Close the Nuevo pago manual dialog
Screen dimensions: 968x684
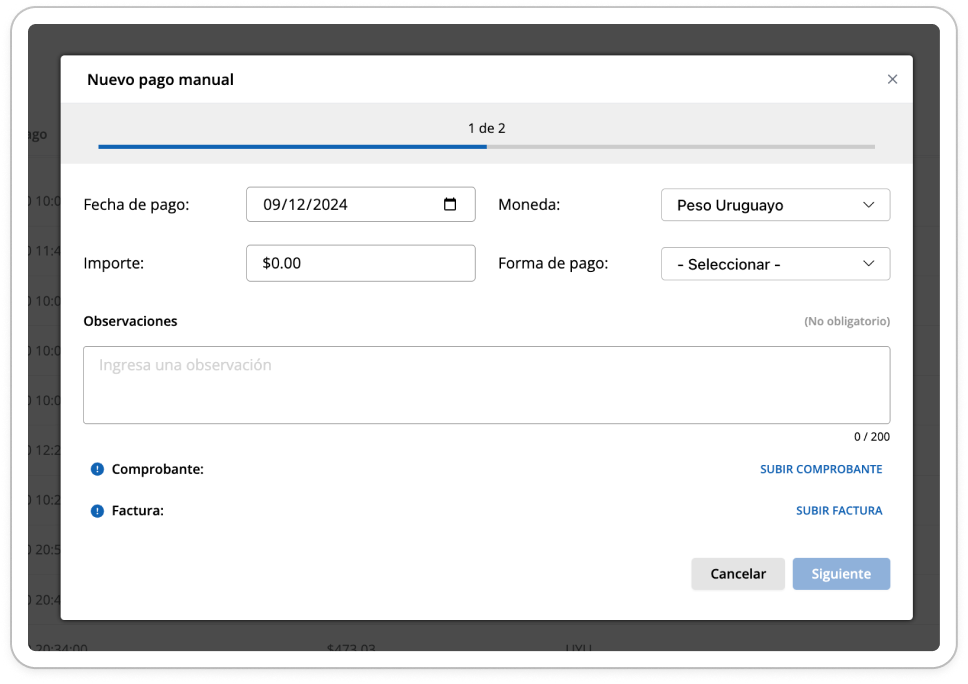tap(892, 79)
